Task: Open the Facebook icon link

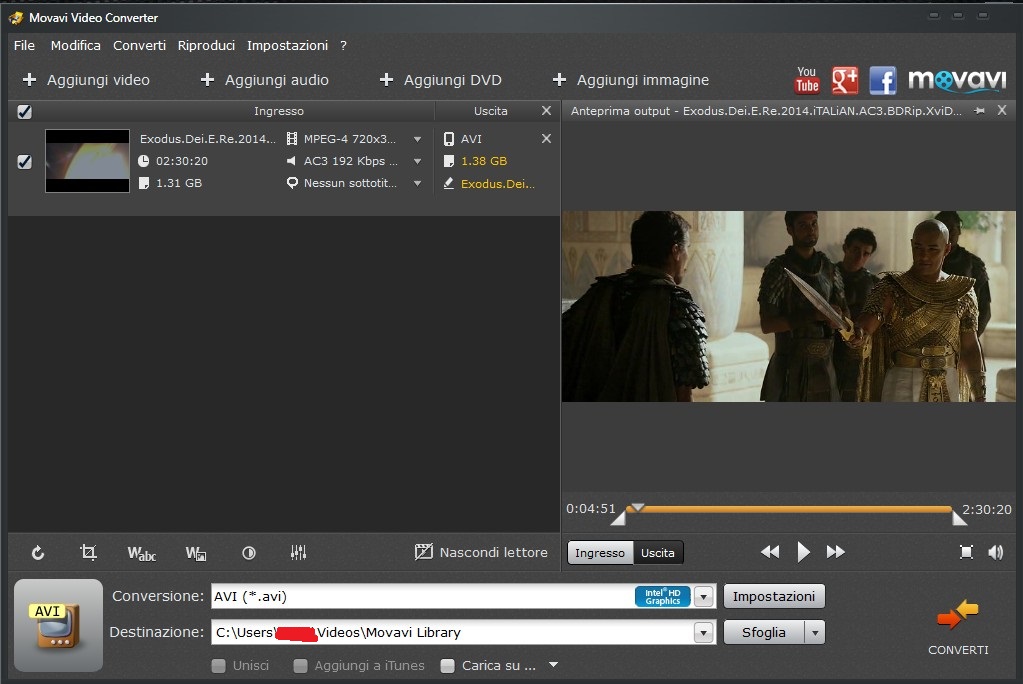Action: [883, 80]
